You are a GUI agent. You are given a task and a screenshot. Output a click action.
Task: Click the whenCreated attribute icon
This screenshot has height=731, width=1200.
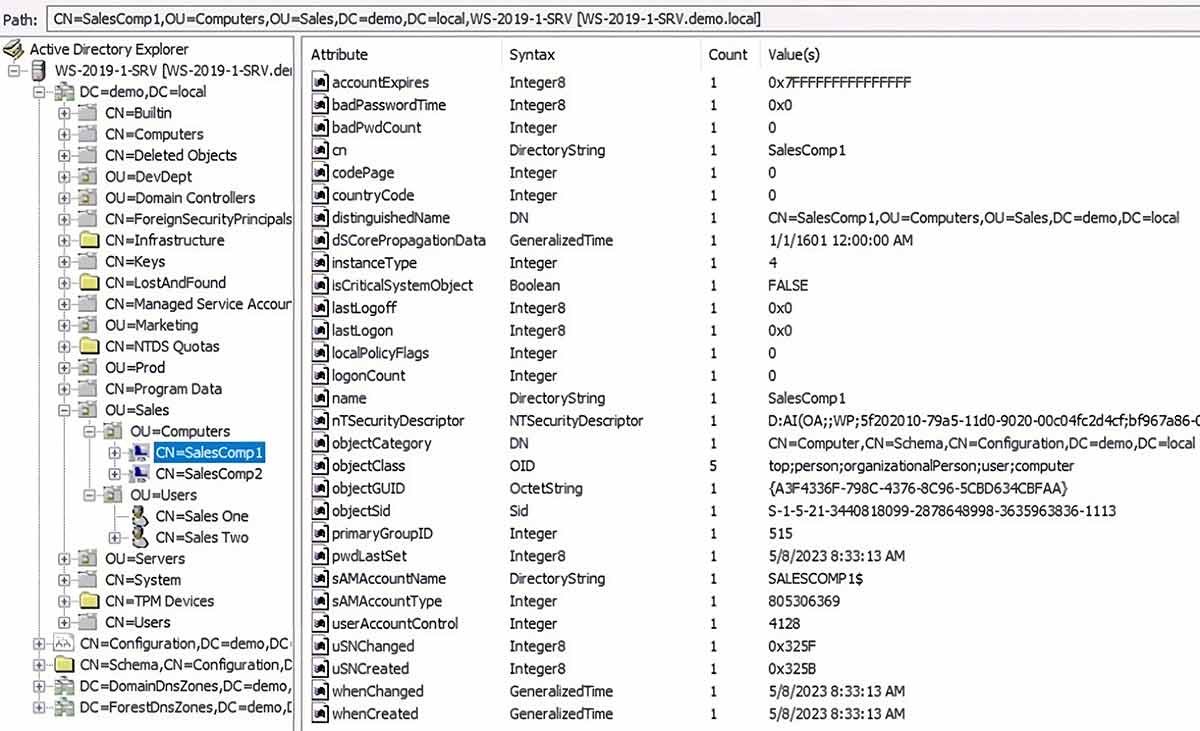pos(320,713)
